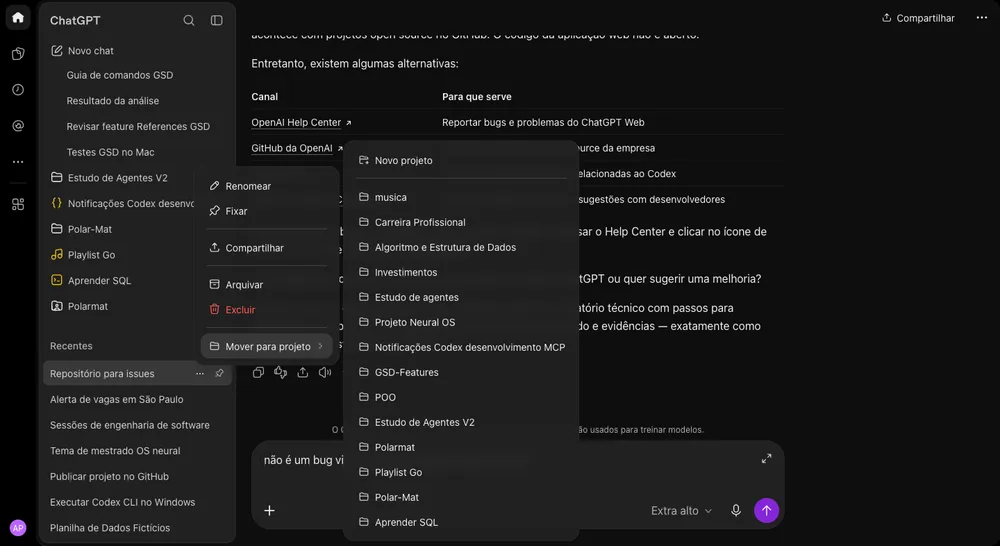Open the top-right three-dot options menu

point(982,18)
